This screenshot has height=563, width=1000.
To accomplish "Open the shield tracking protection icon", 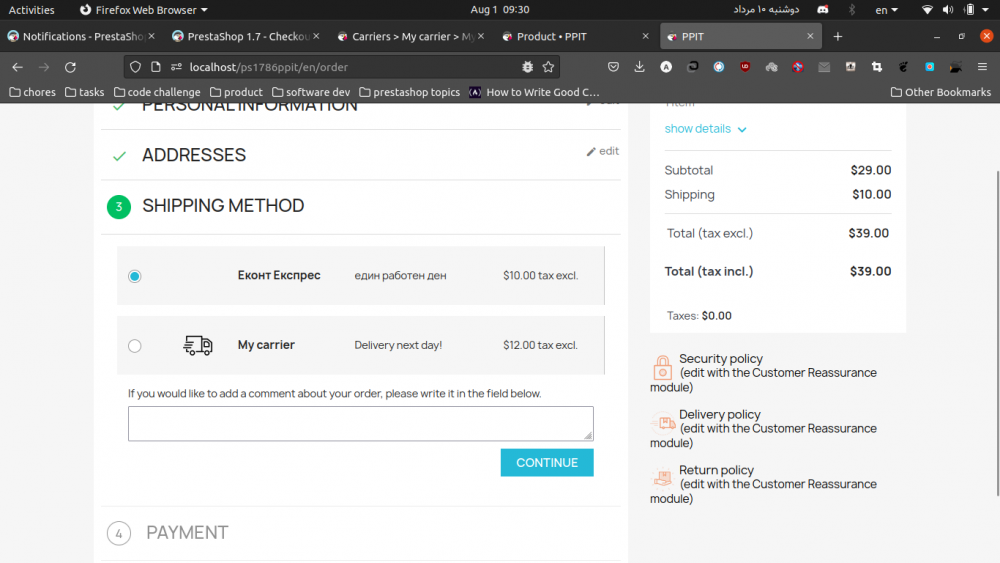I will point(135,67).
